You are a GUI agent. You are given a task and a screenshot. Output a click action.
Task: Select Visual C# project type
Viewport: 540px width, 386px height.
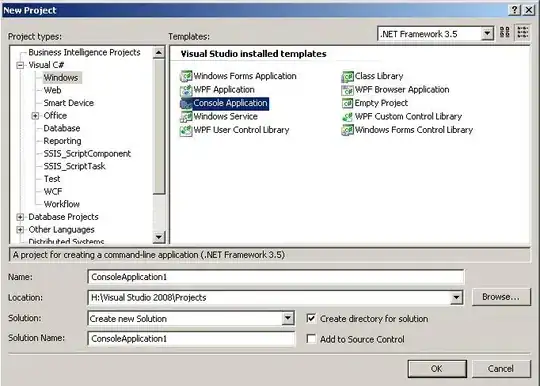pyautogui.click(x=46, y=65)
